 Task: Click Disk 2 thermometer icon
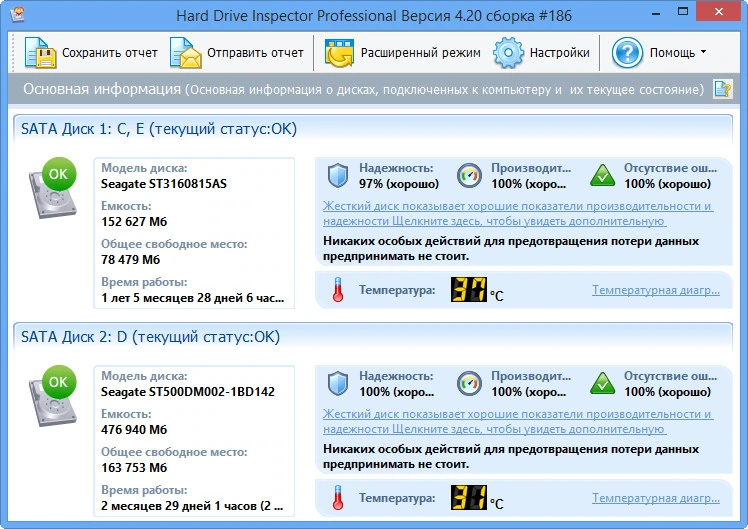click(x=338, y=498)
